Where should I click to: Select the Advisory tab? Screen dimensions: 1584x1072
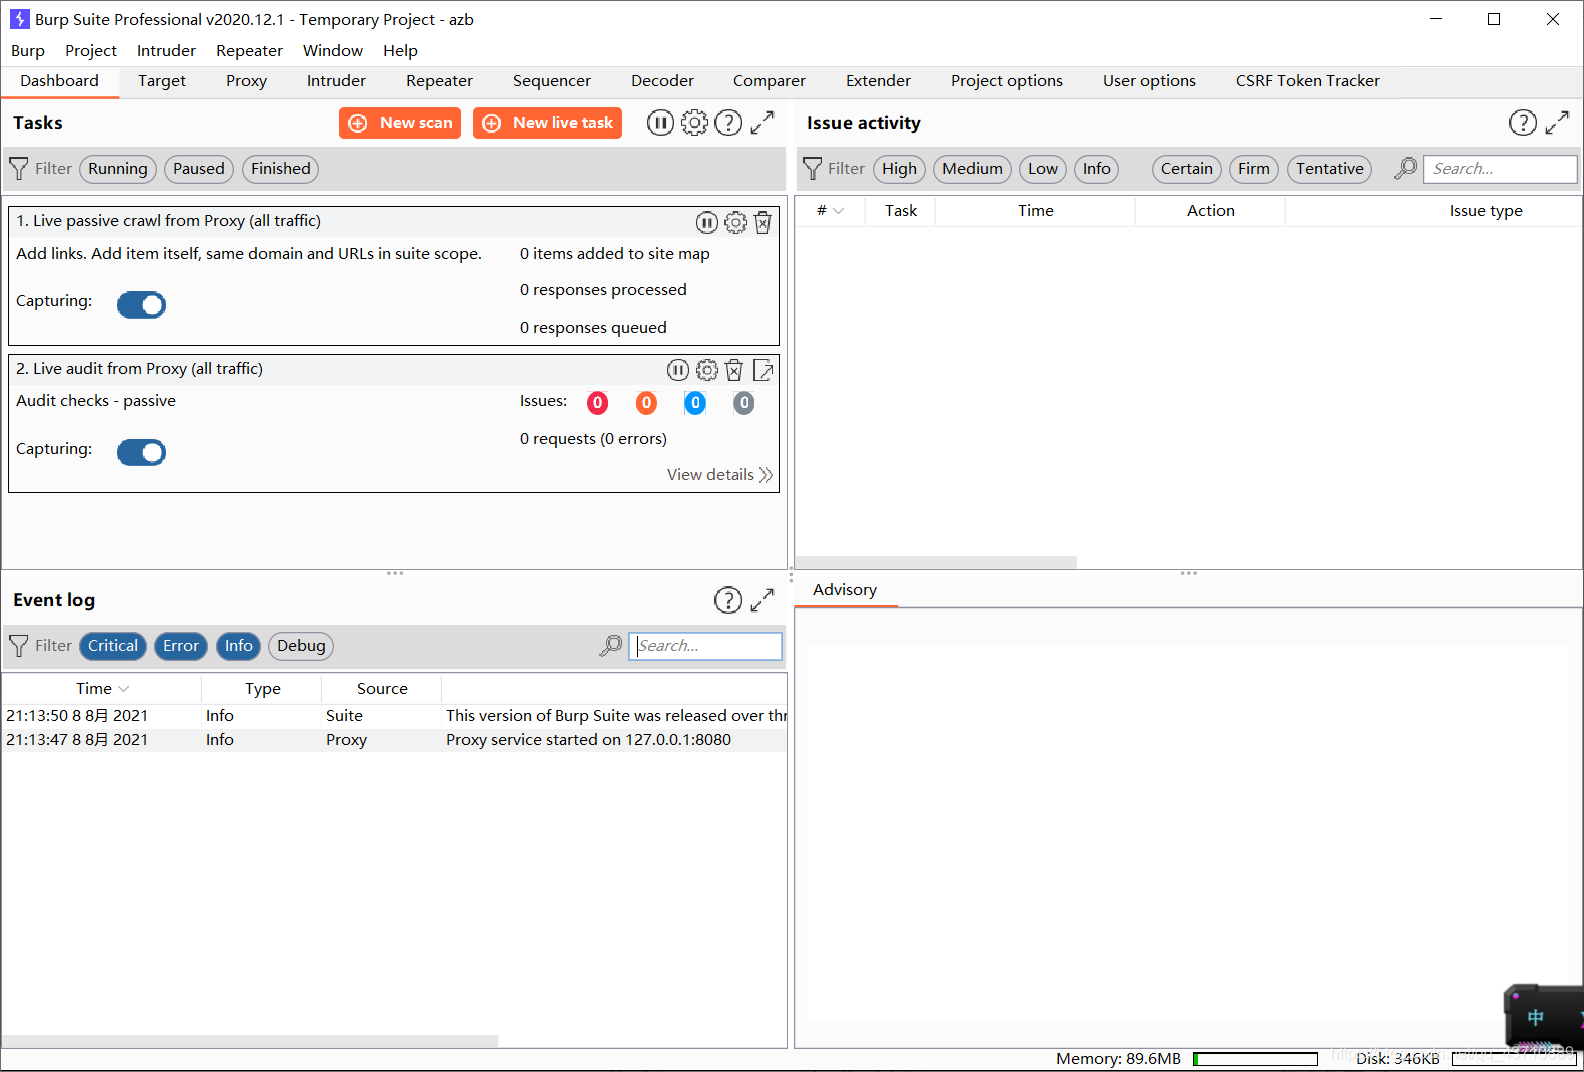pyautogui.click(x=845, y=590)
